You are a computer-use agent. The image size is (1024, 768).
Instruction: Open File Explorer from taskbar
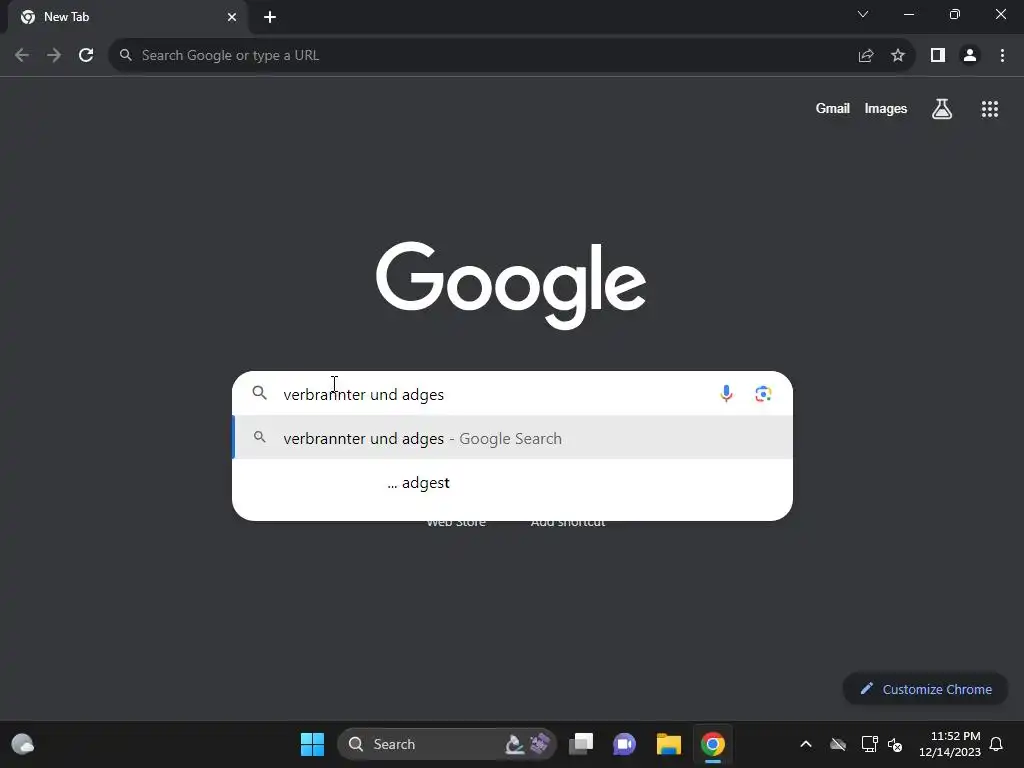[x=669, y=744]
